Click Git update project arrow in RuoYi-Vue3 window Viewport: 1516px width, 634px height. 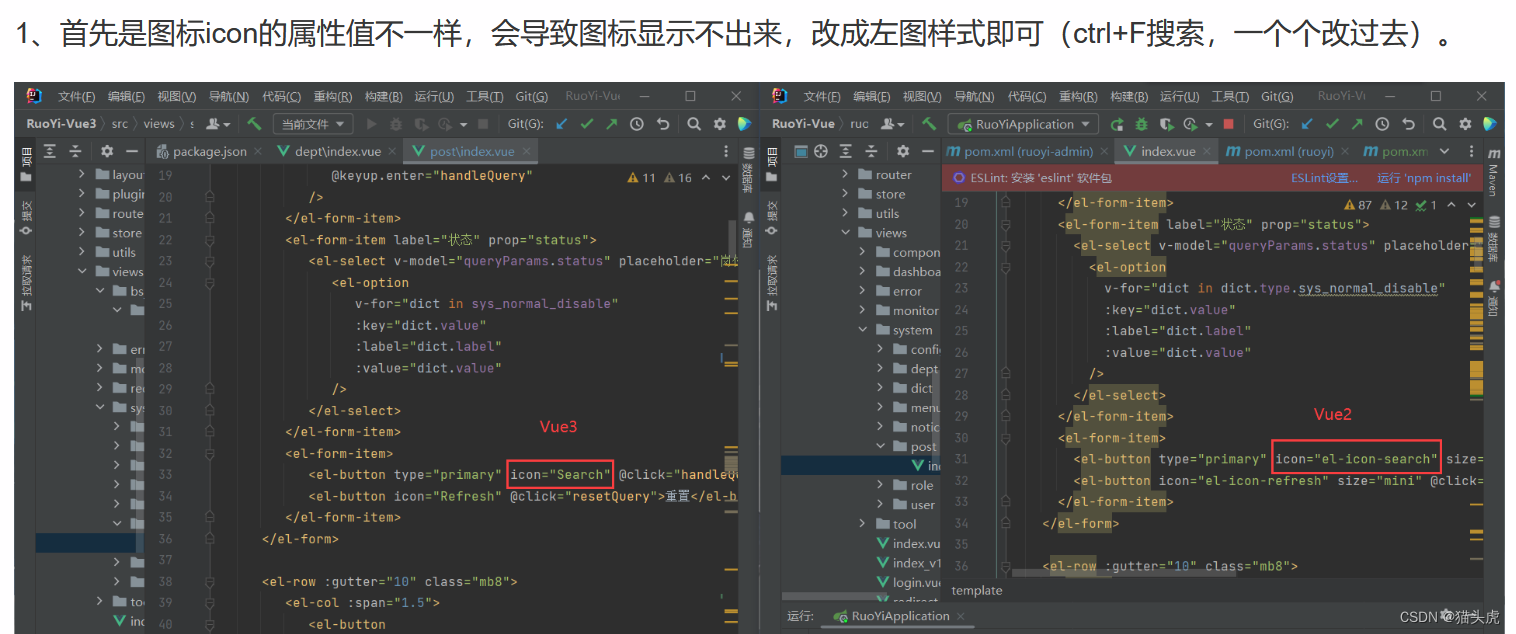pyautogui.click(x=562, y=124)
